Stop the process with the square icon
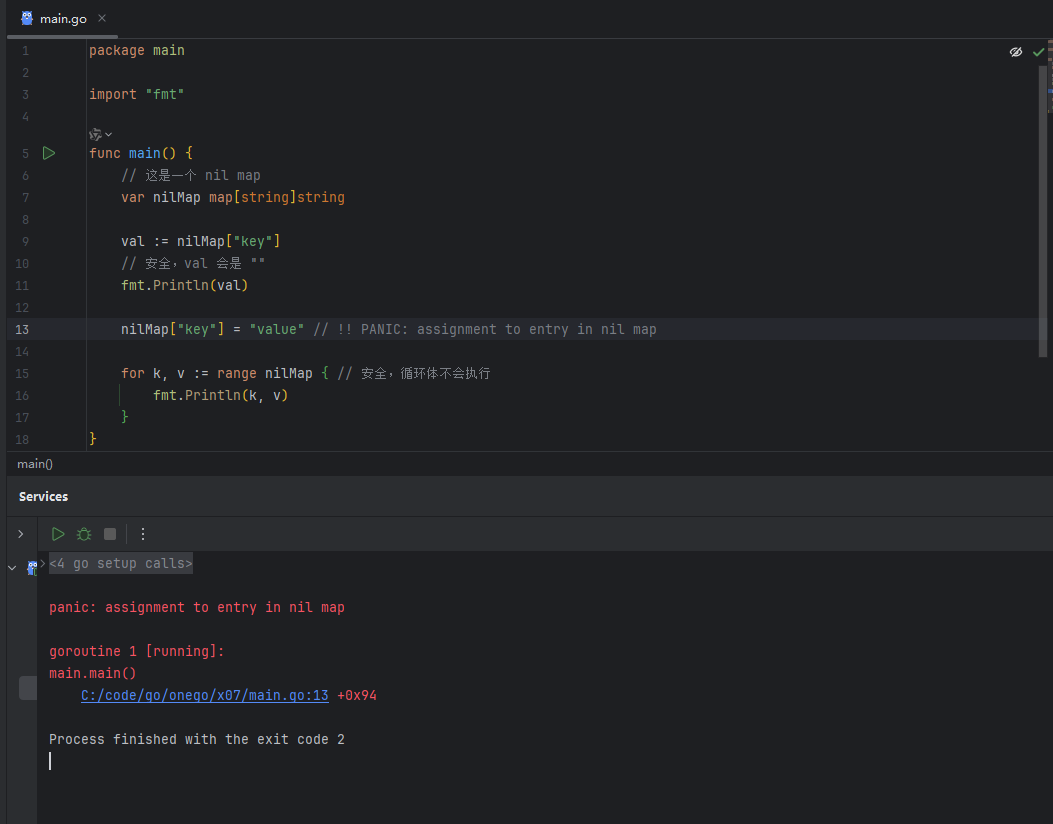 click(x=110, y=534)
